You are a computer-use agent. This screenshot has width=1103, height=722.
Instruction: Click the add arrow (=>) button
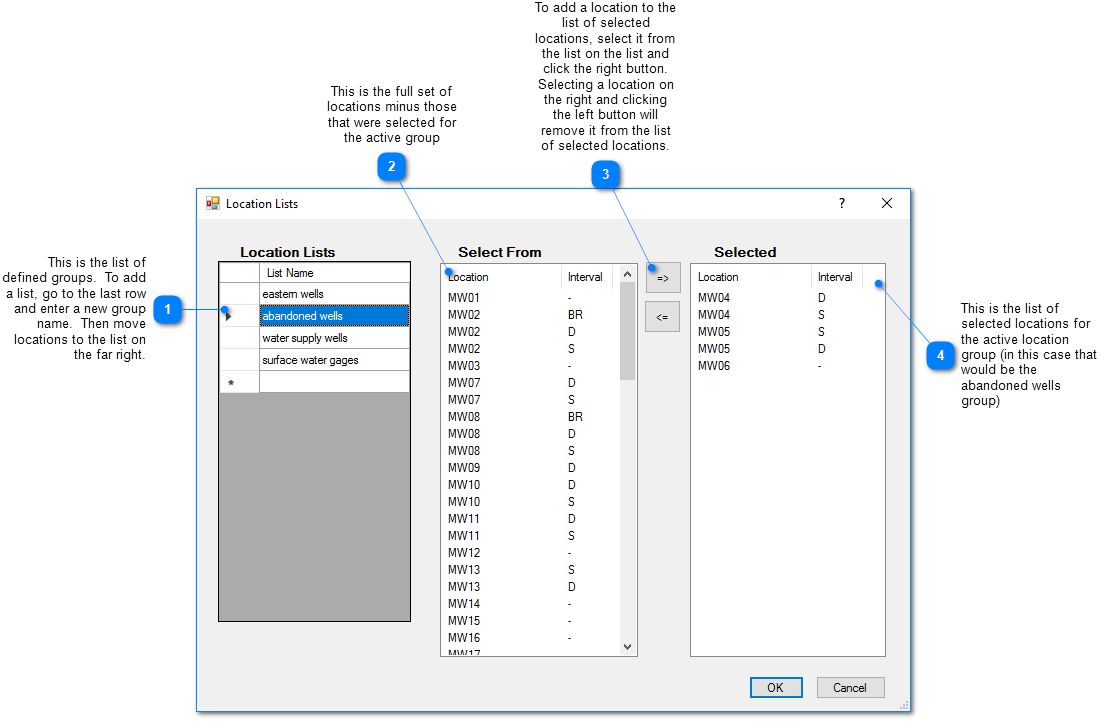pos(662,277)
